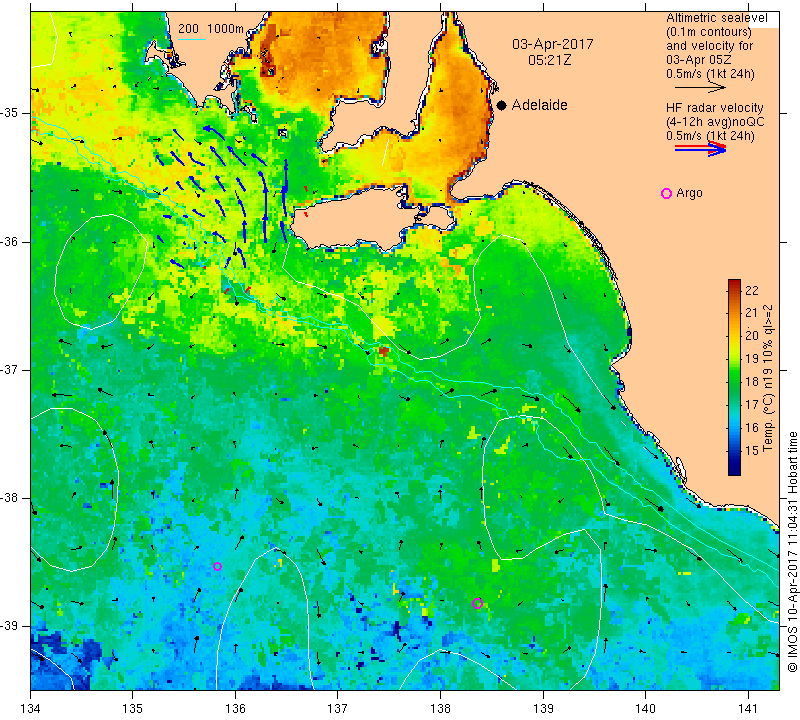Click the 'HF radar velocity' legend heading
Image resolution: width=800 pixels, height=720 pixels.
714,108
